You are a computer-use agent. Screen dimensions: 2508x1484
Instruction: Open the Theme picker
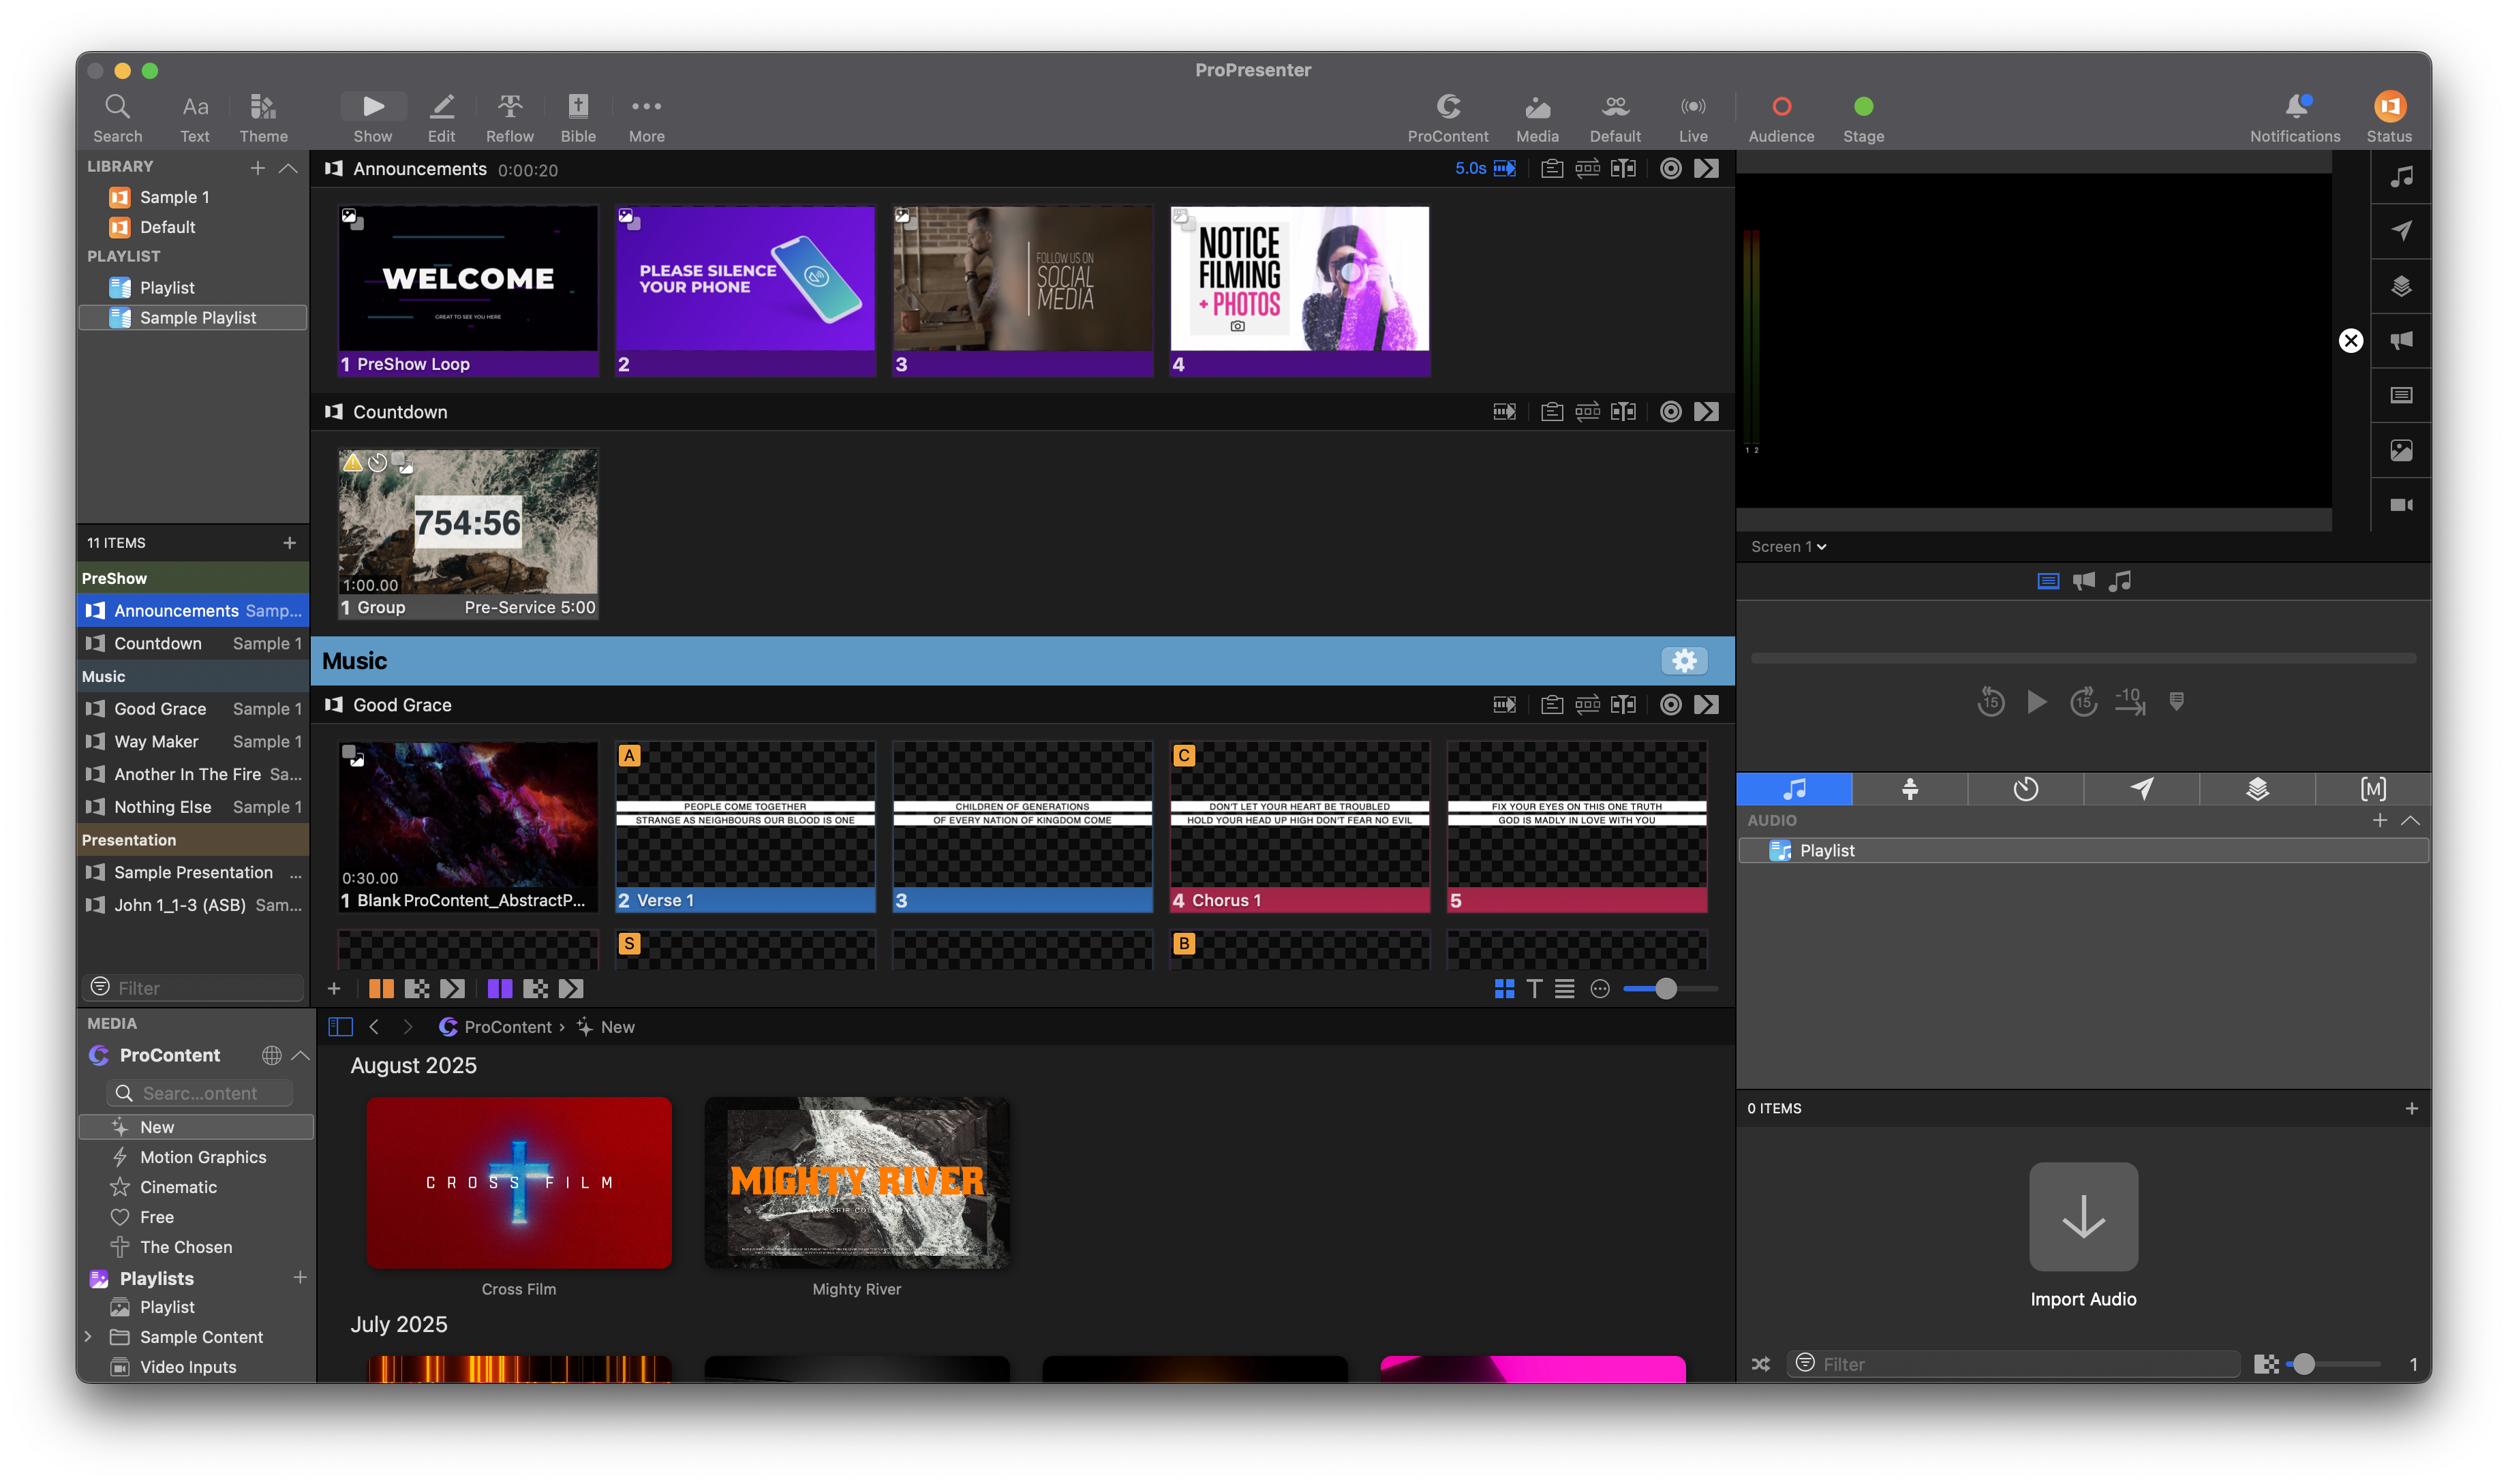[x=263, y=118]
